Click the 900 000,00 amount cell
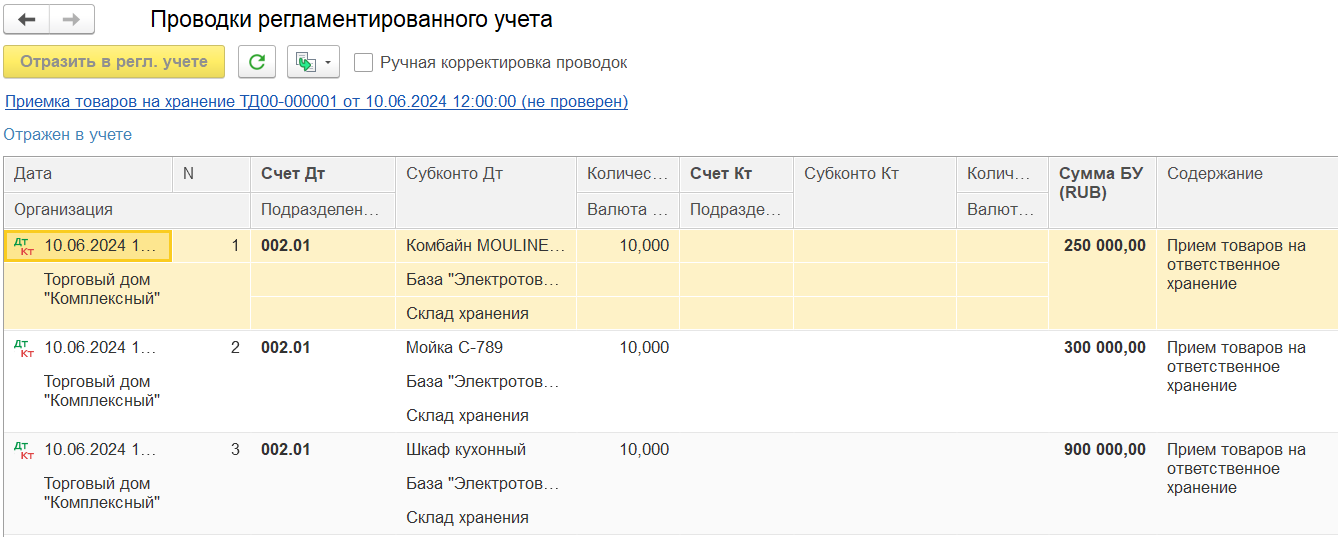Viewport: 1338px width, 537px height. click(1104, 450)
